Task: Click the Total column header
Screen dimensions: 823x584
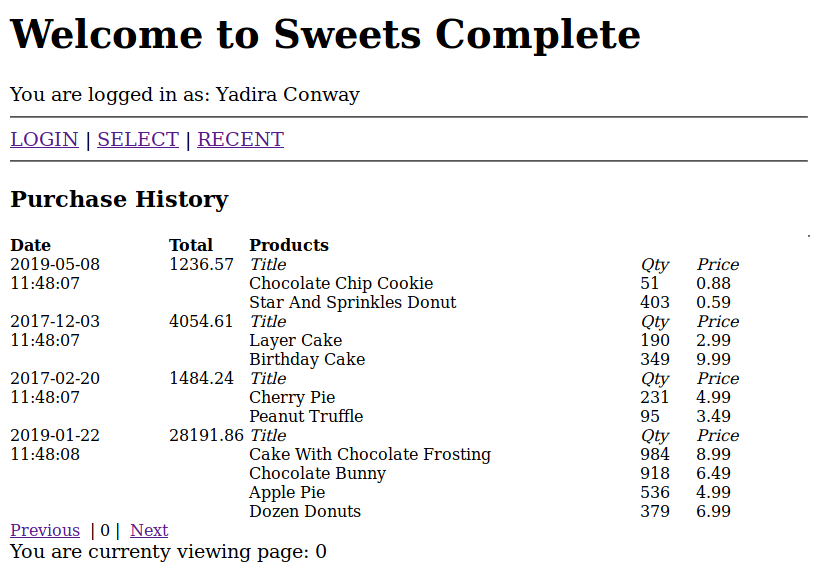Action: click(191, 245)
